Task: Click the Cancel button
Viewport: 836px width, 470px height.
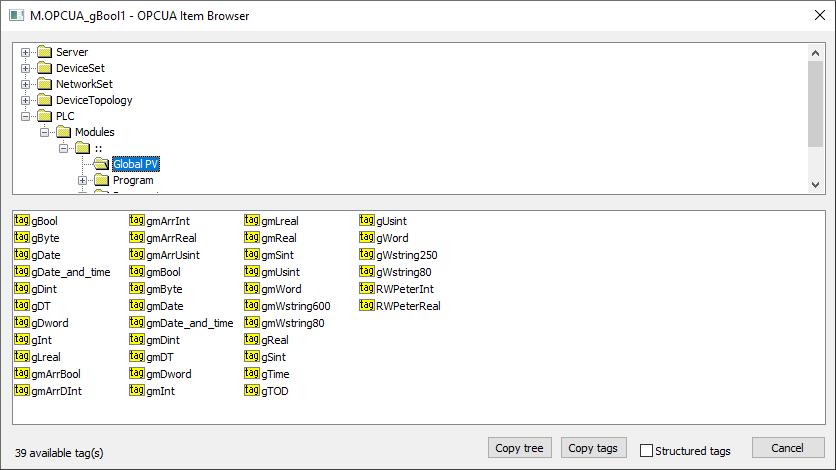Action: click(x=787, y=448)
